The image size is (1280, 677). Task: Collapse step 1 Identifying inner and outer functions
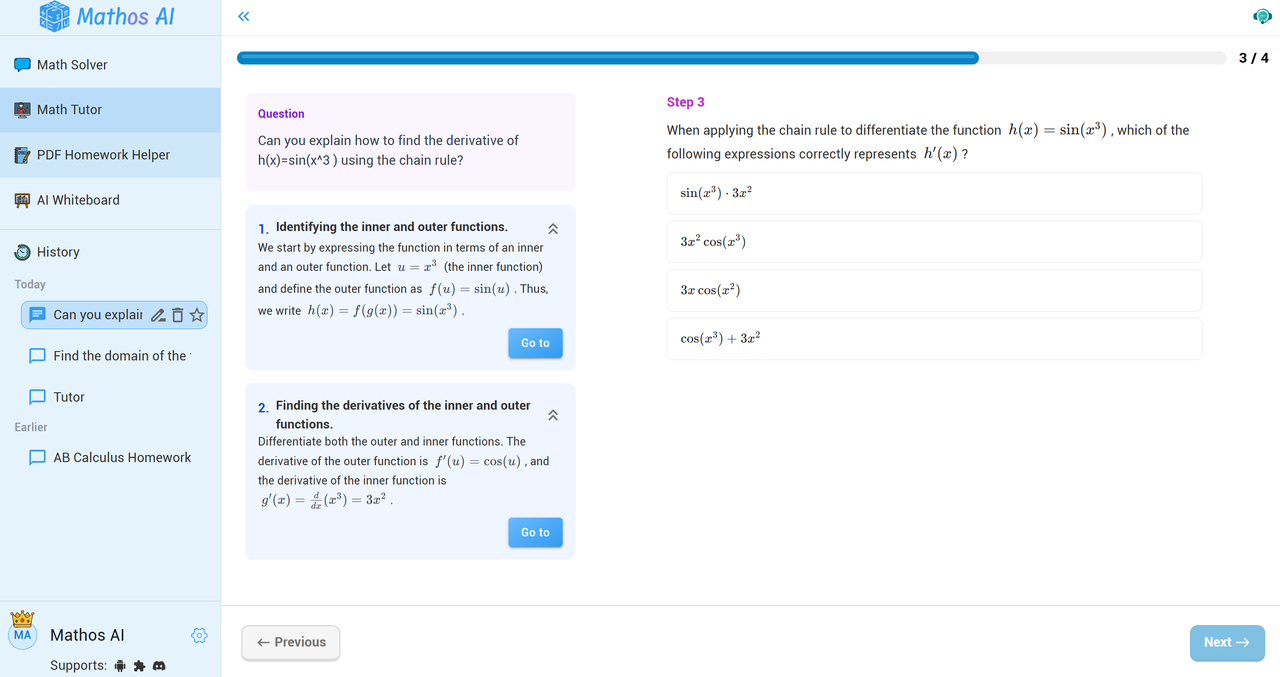click(553, 228)
